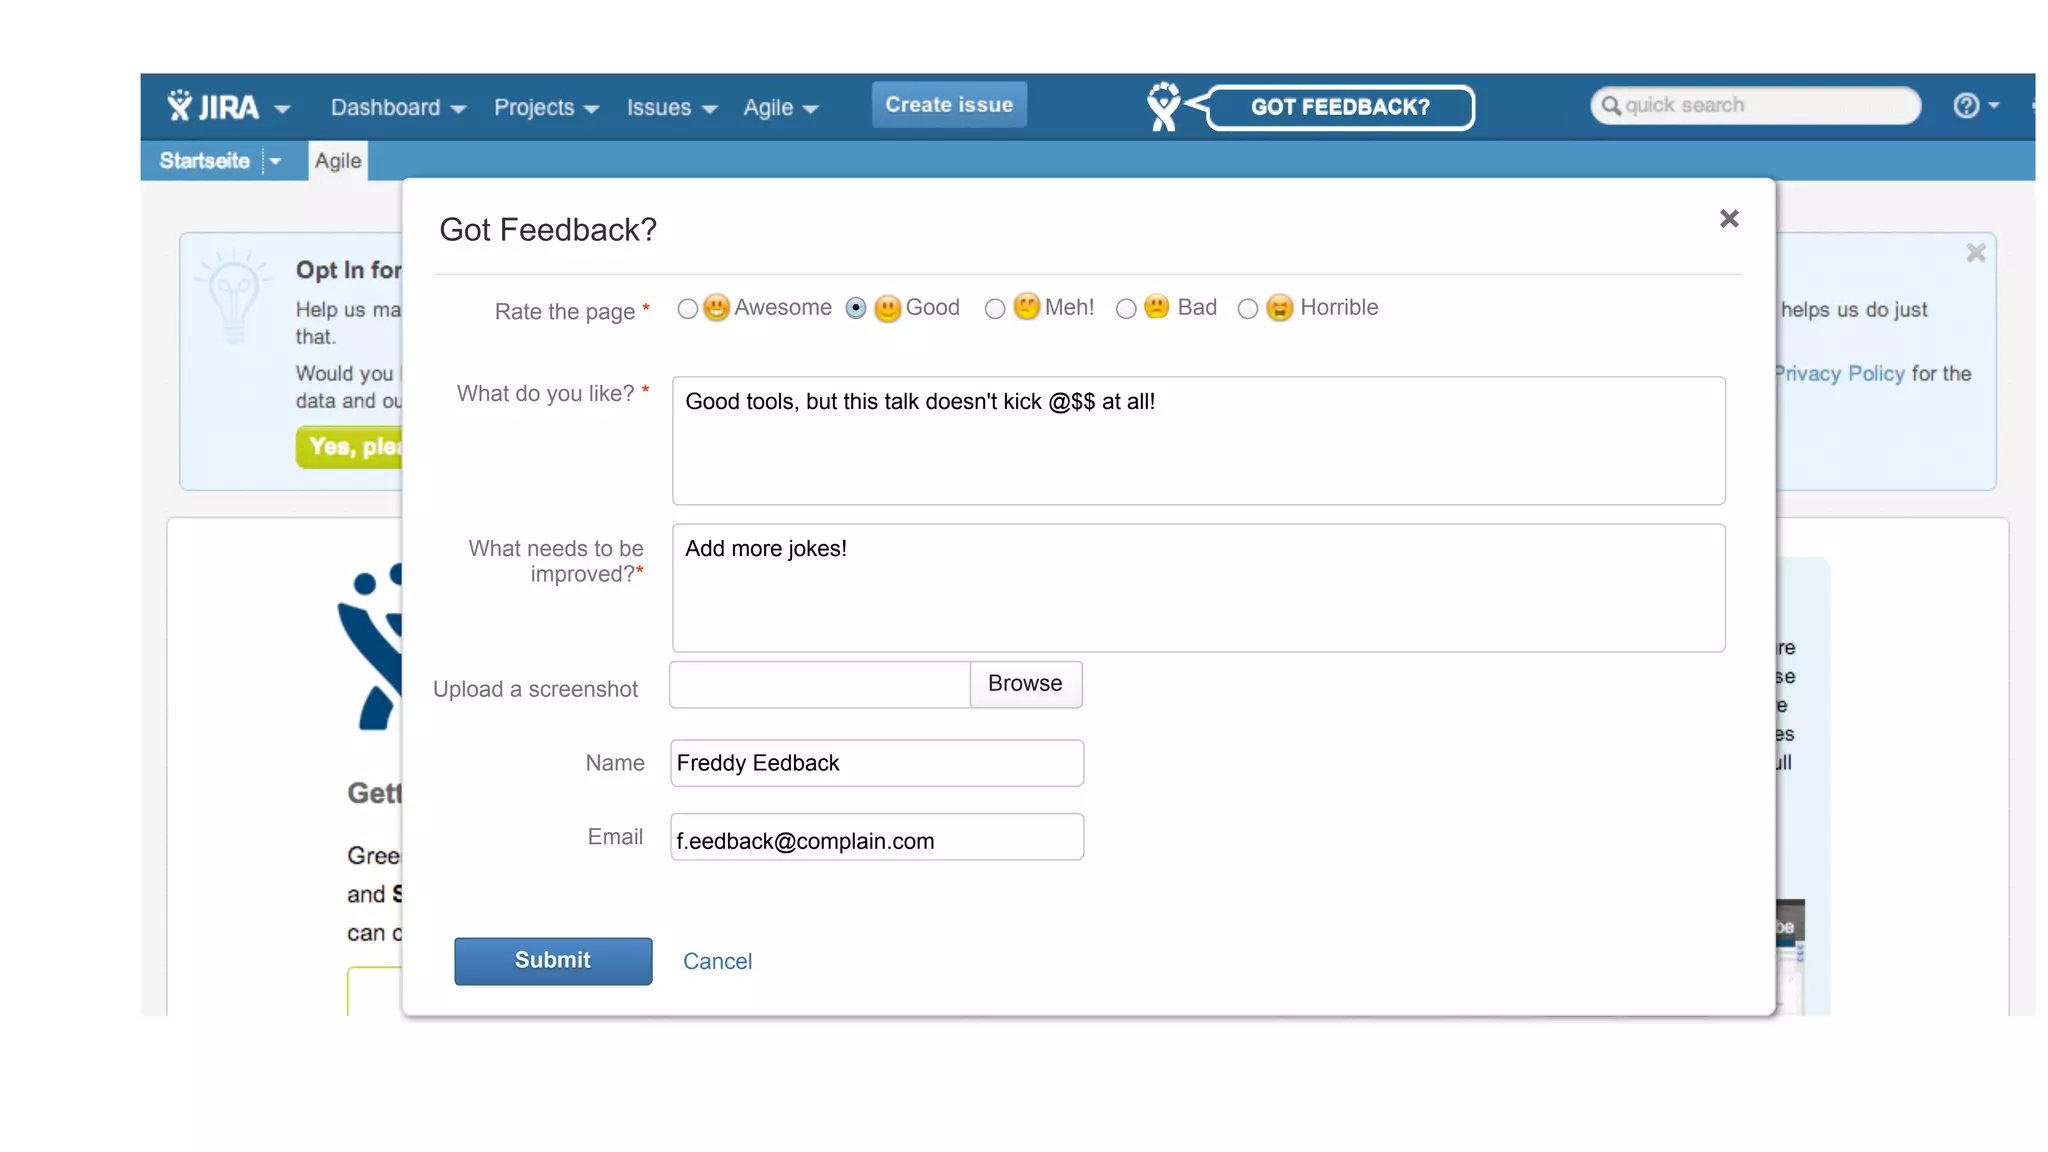This screenshot has width=2048, height=1152.
Task: Open the Projects dropdown menu
Action: tap(546, 107)
